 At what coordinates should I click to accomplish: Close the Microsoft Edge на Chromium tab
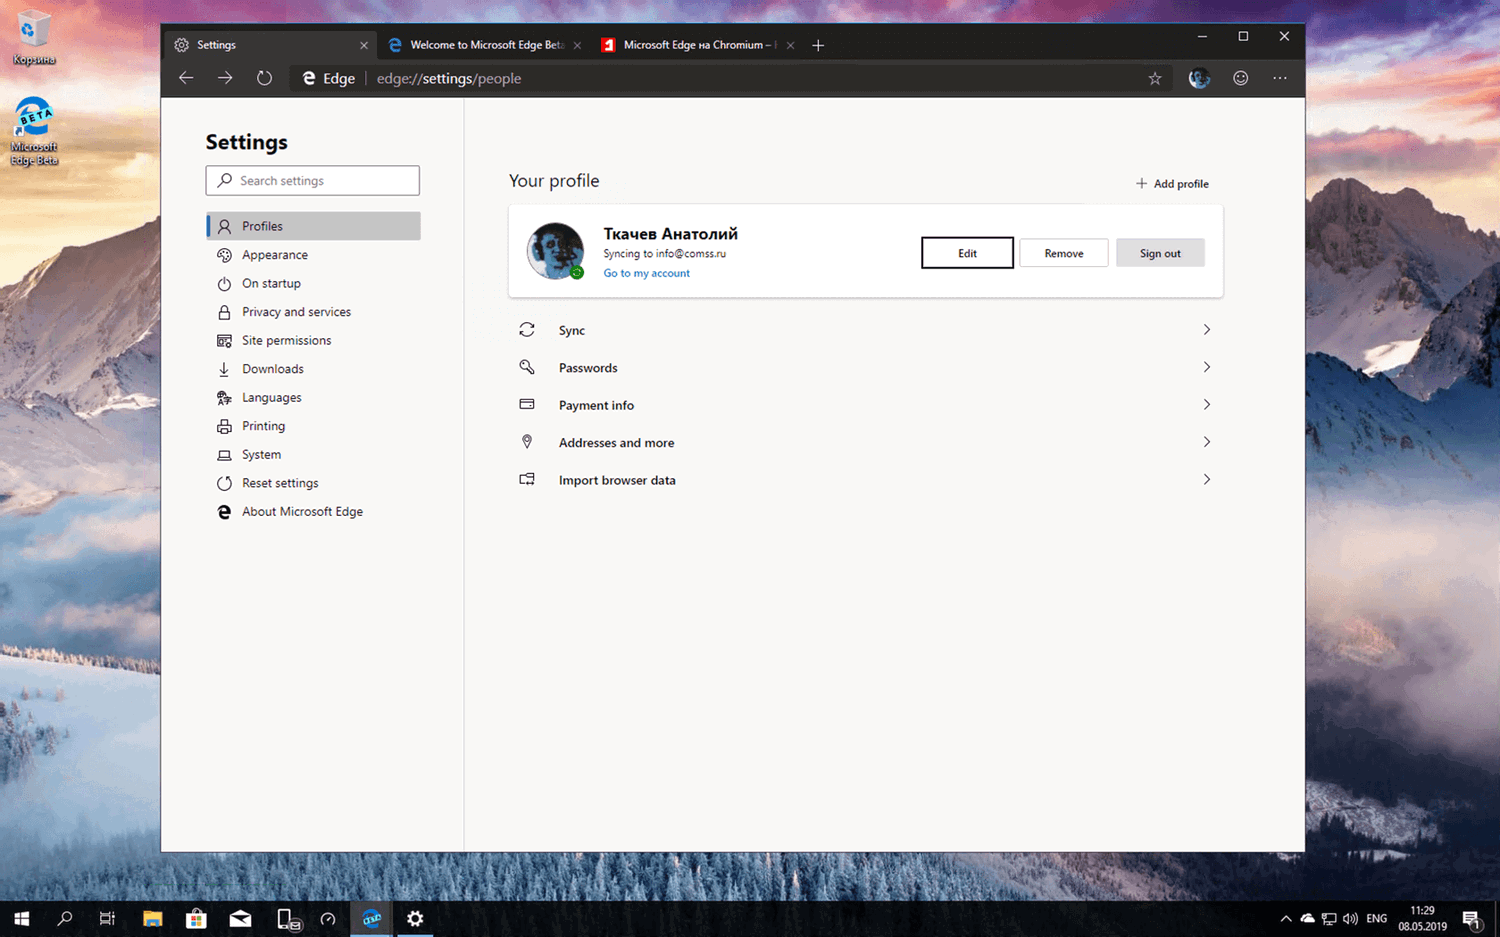click(x=790, y=45)
